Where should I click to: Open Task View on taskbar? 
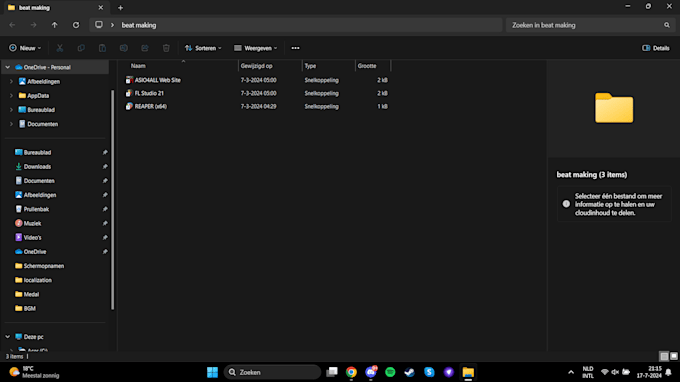click(x=332, y=372)
